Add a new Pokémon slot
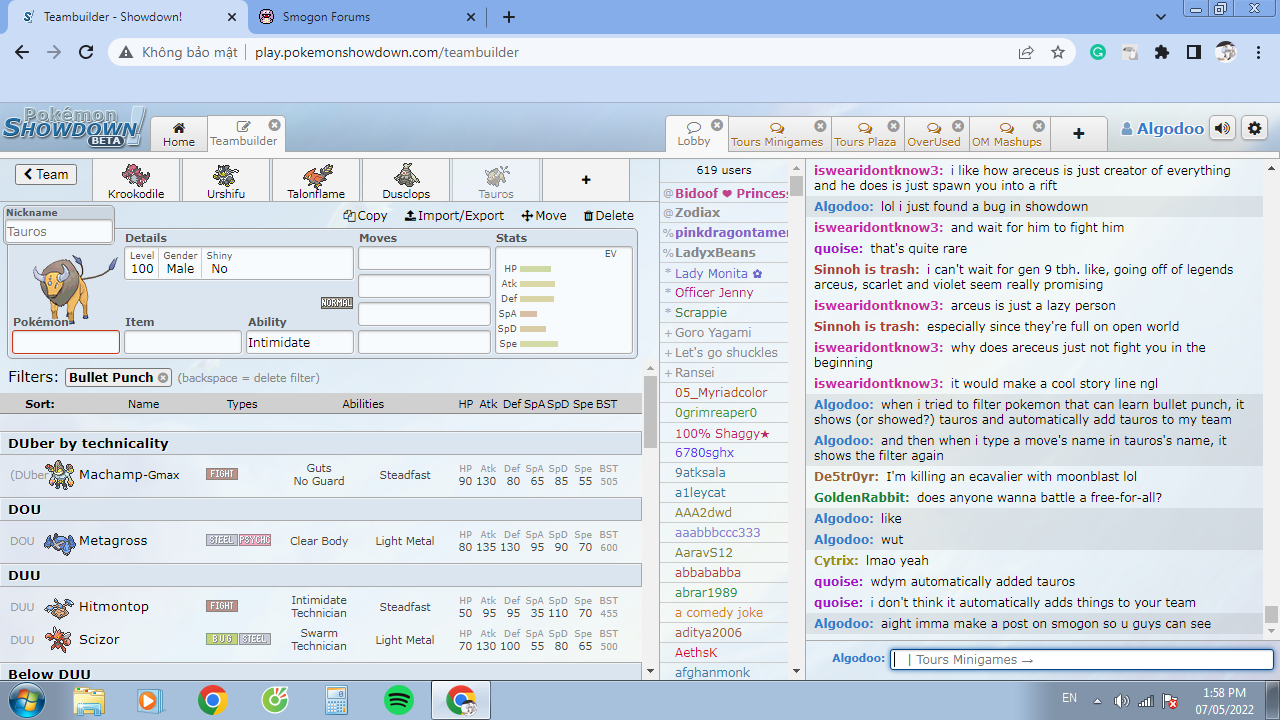The image size is (1280, 720). click(x=586, y=181)
